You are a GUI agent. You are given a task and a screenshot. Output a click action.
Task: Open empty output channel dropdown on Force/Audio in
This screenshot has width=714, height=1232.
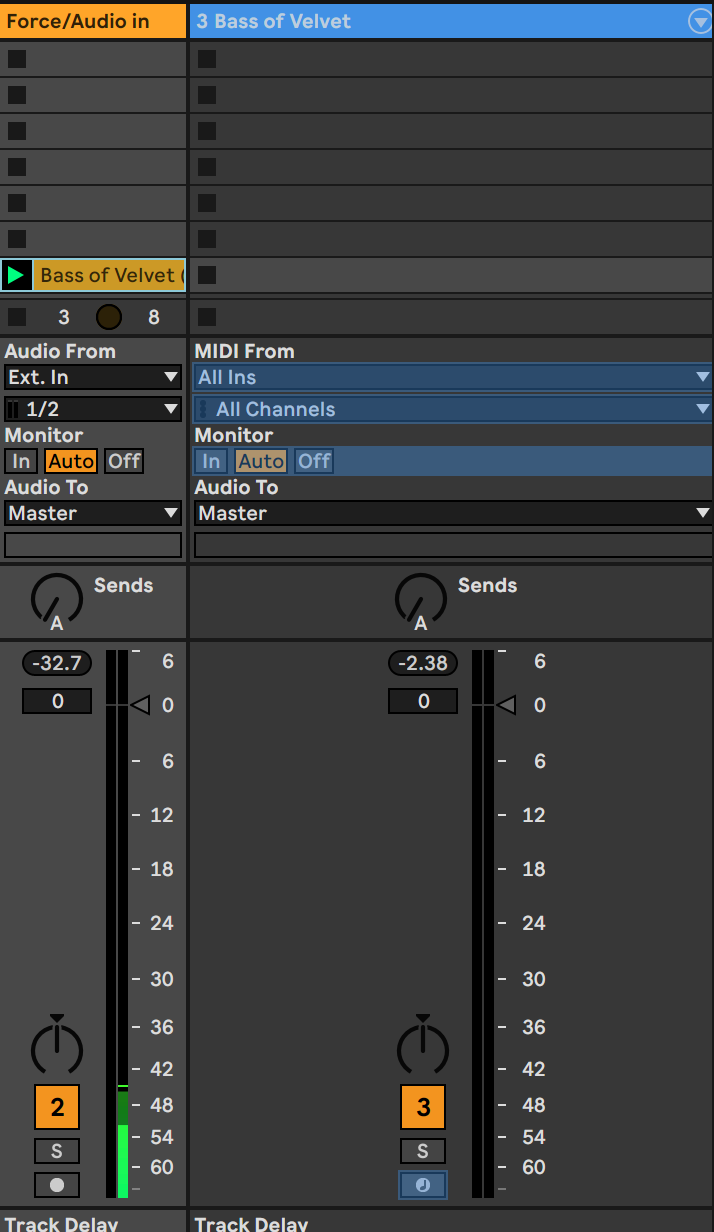[x=93, y=545]
